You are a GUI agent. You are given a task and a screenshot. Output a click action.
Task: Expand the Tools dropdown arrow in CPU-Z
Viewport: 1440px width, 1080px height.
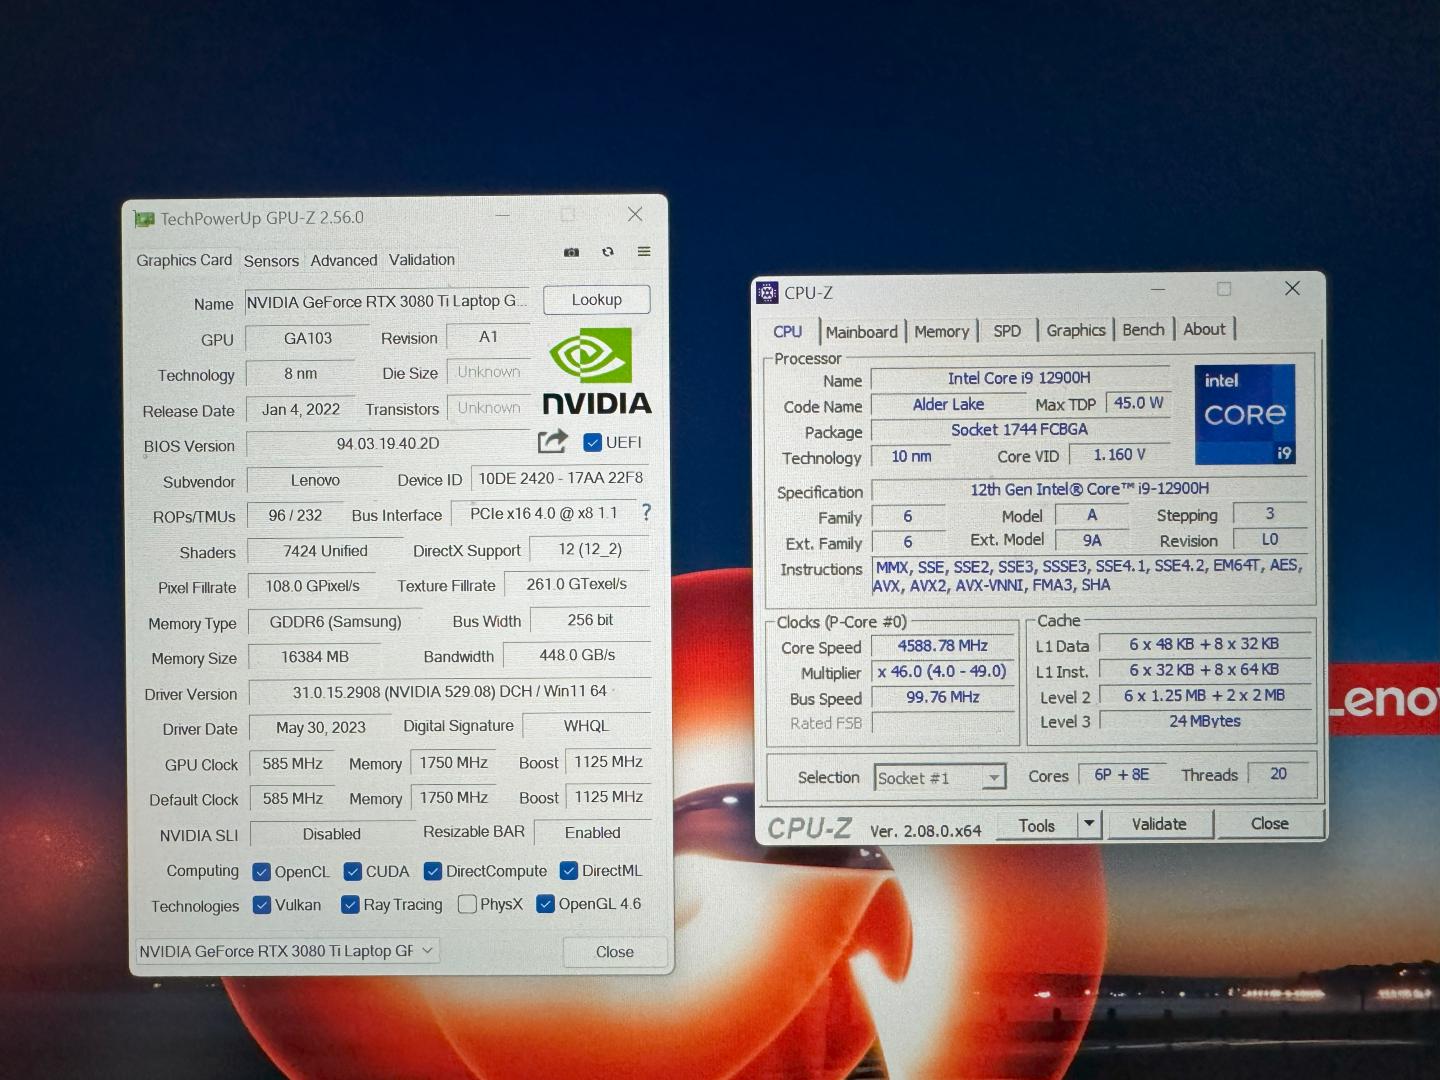1089,824
